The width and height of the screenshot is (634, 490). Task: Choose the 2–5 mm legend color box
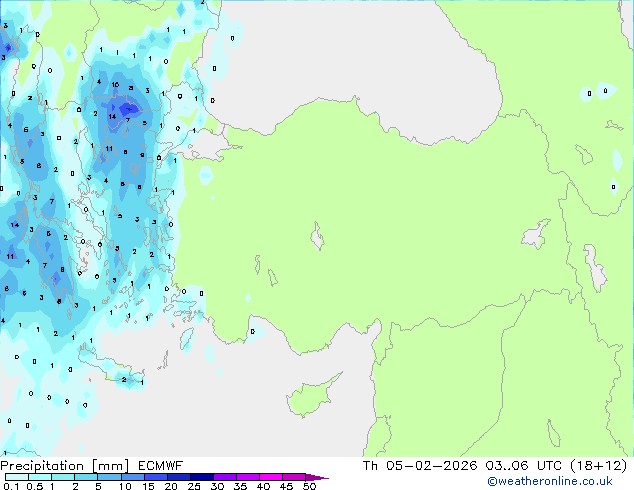86,477
